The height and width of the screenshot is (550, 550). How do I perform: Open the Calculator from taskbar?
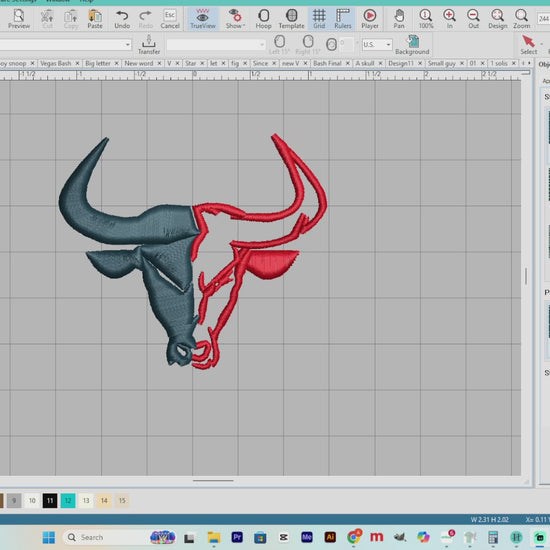pos(493,537)
